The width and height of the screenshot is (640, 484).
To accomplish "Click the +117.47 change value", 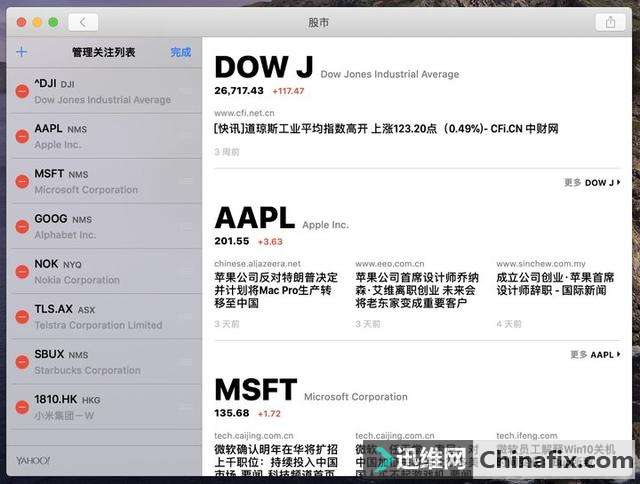I will tap(288, 91).
